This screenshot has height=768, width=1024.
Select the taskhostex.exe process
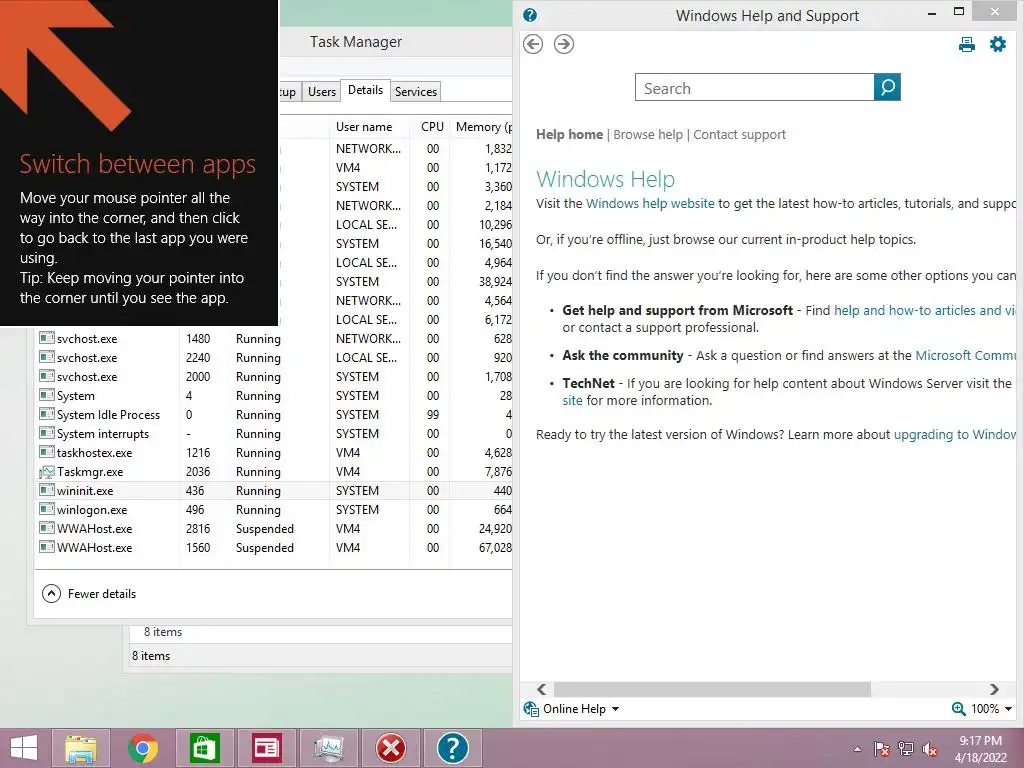tap(274, 453)
